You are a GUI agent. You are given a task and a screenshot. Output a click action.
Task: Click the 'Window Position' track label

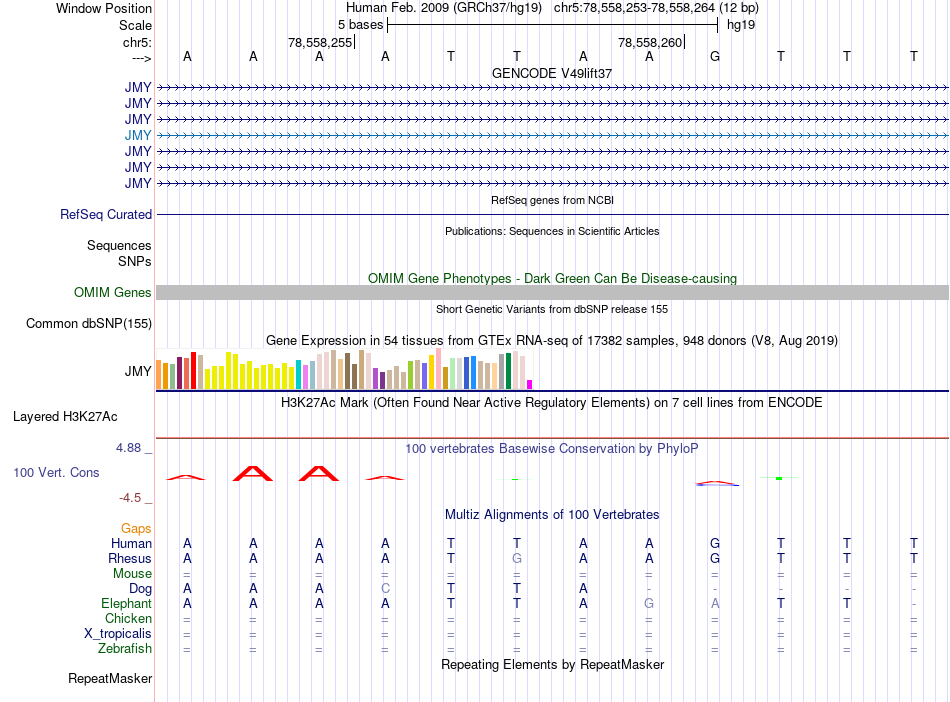click(104, 8)
